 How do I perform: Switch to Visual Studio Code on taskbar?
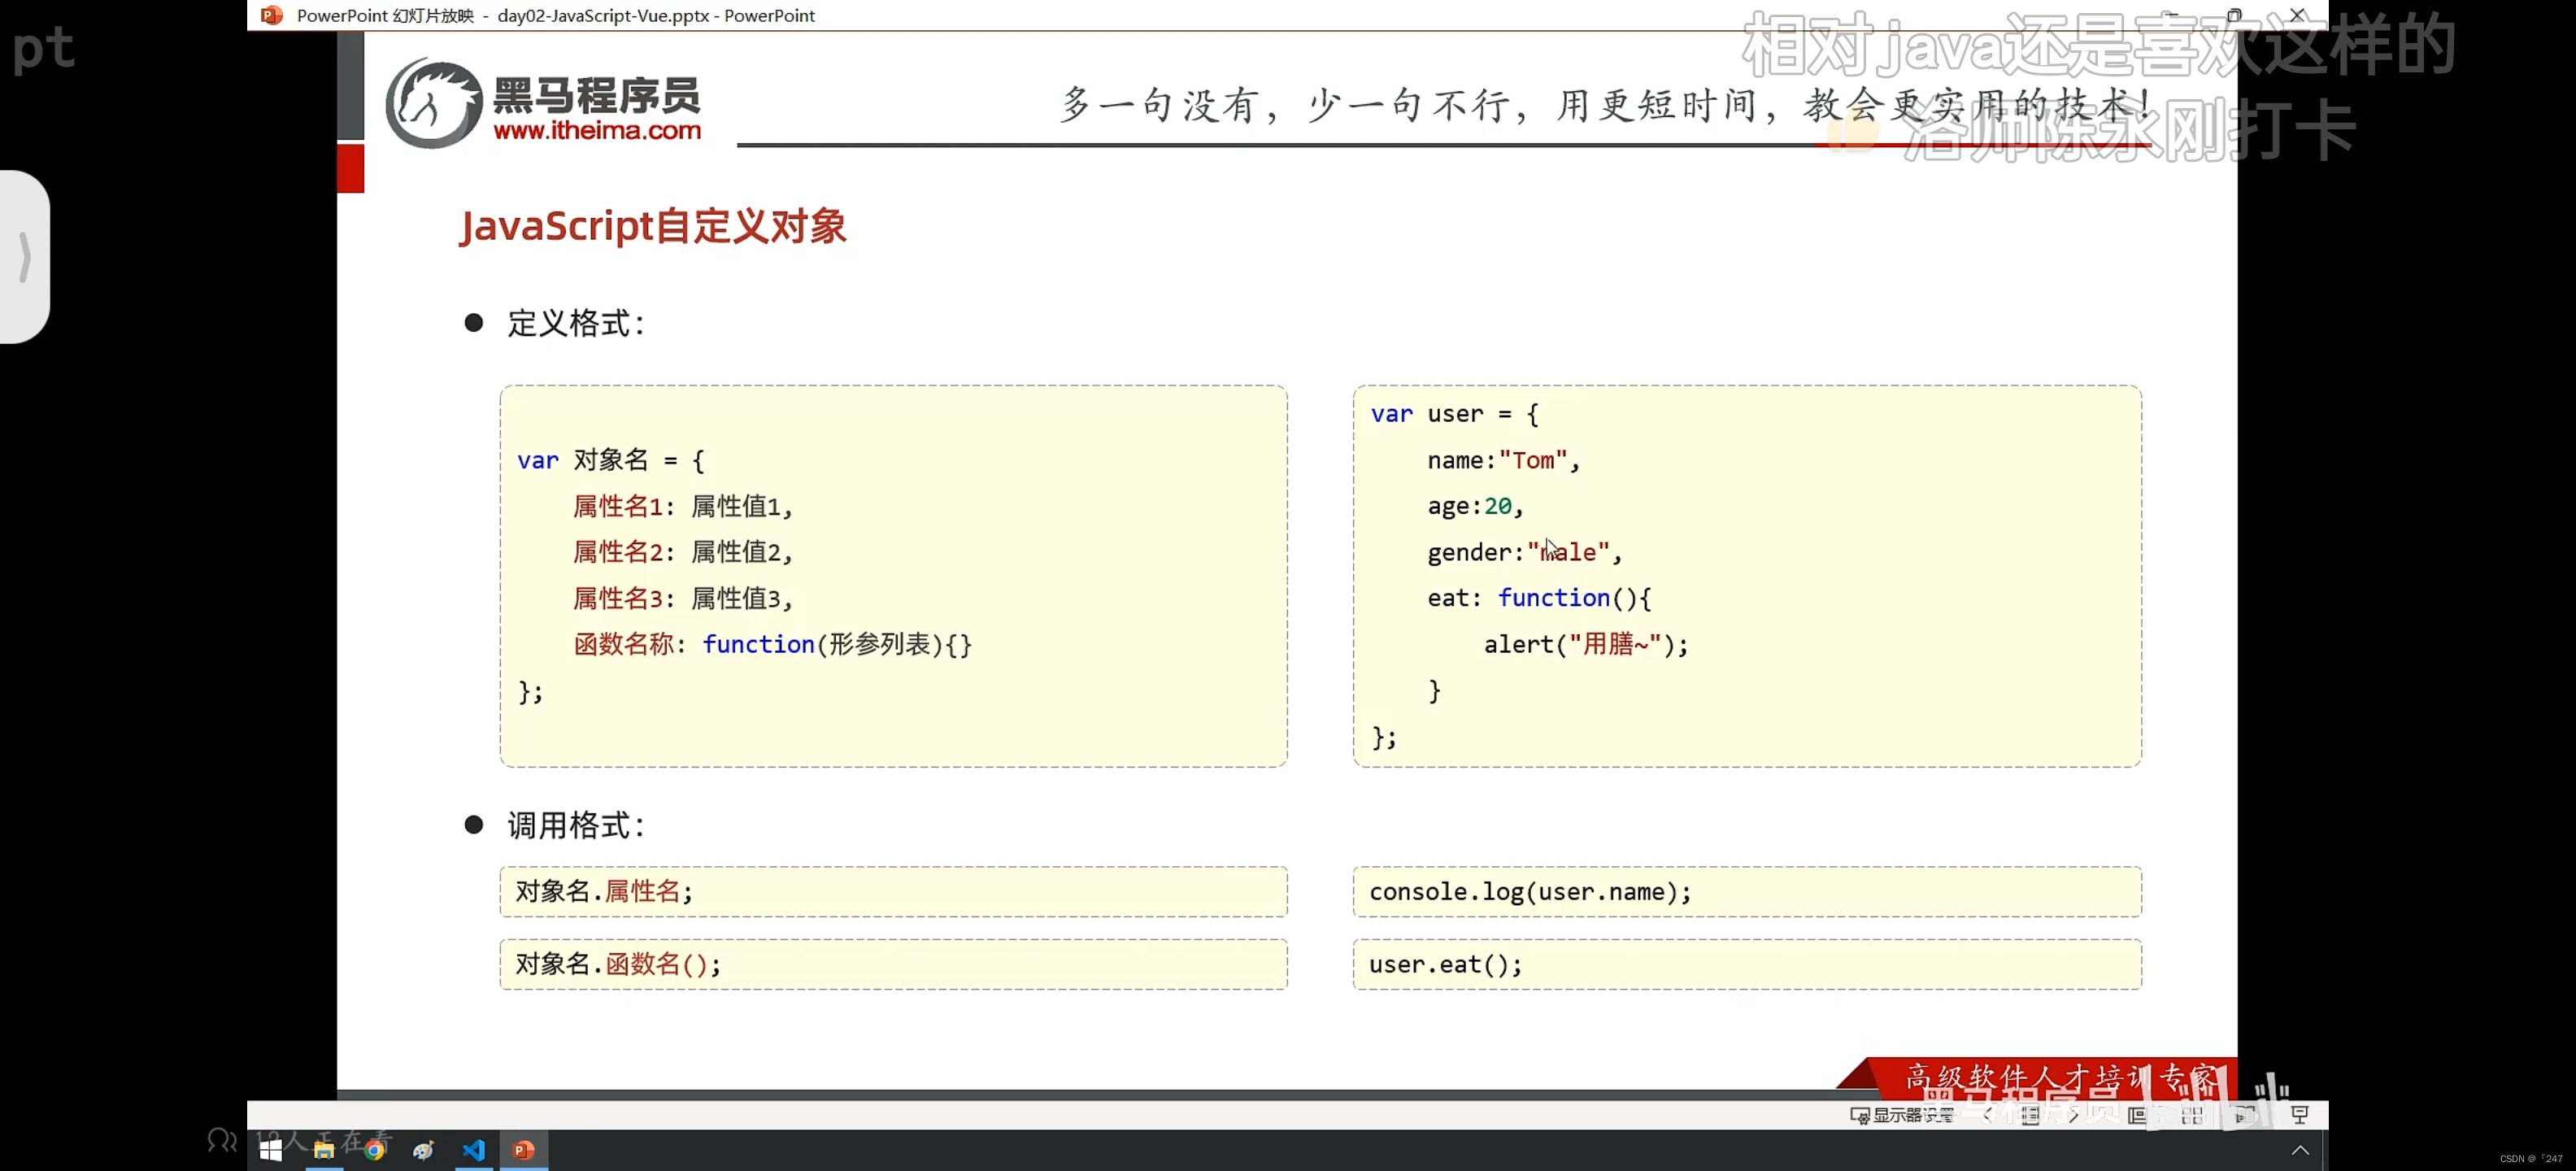[x=474, y=1150]
